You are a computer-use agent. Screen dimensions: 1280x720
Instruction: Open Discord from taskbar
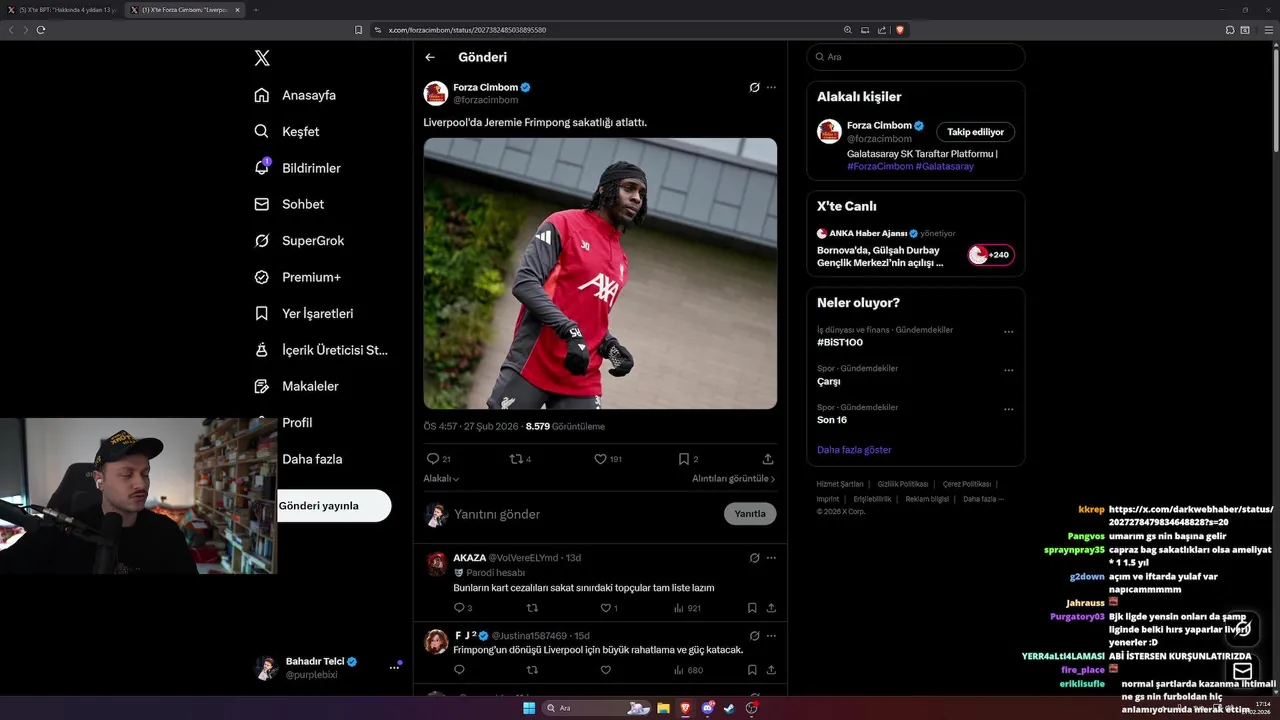[707, 708]
